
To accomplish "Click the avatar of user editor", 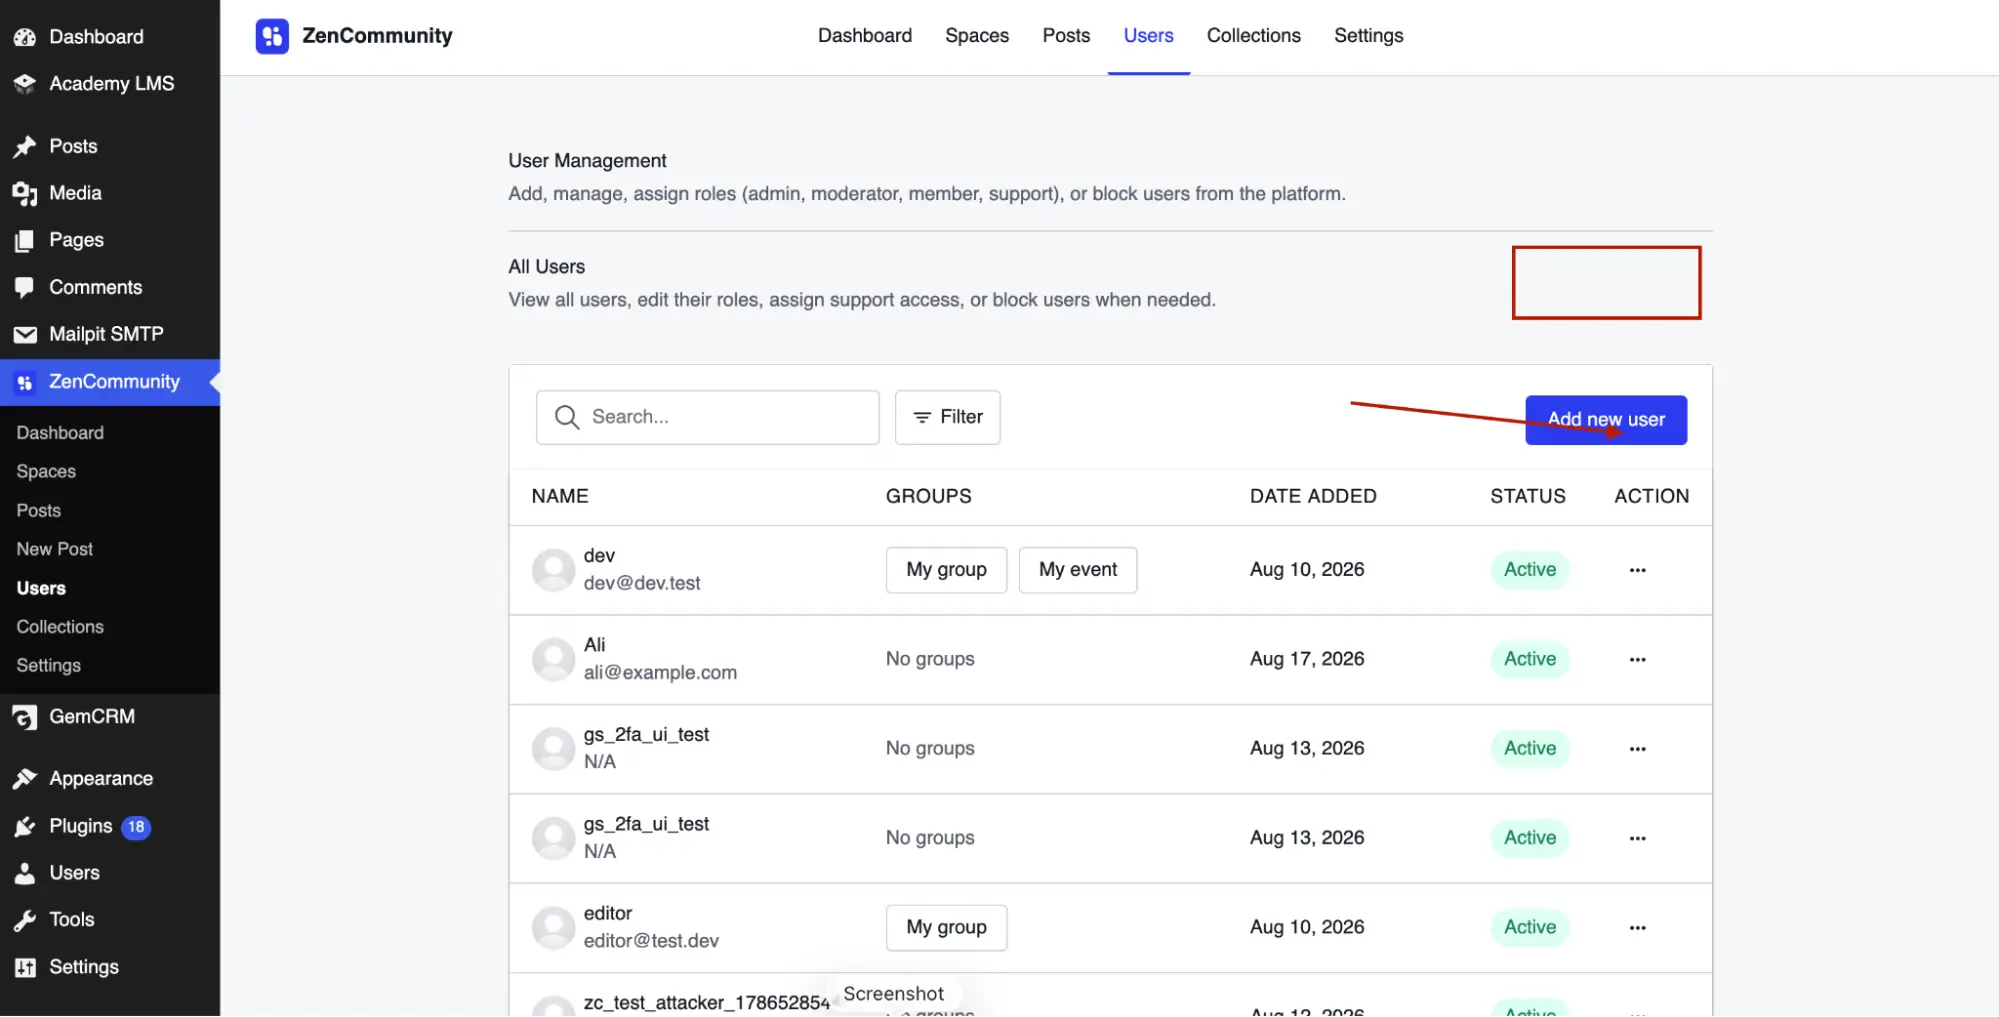I will pos(553,928).
